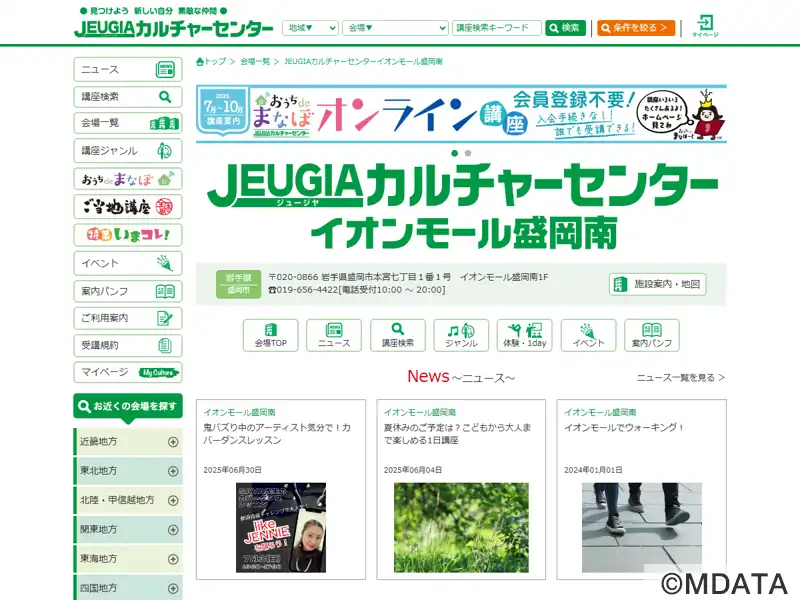Click the walking feet news thumbnail
Screen dimensions: 800x600
click(642, 528)
